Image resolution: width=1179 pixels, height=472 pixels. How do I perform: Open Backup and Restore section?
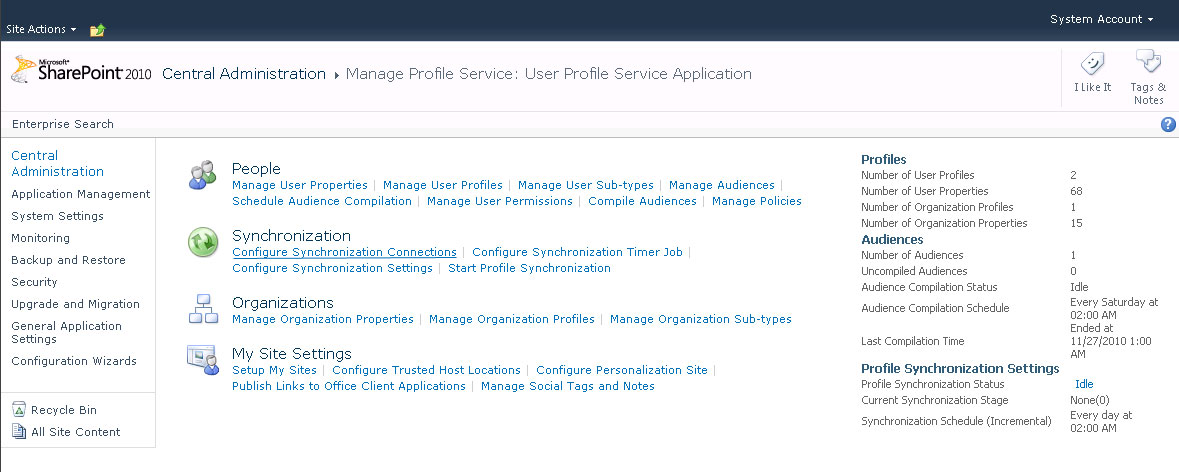click(x=68, y=259)
